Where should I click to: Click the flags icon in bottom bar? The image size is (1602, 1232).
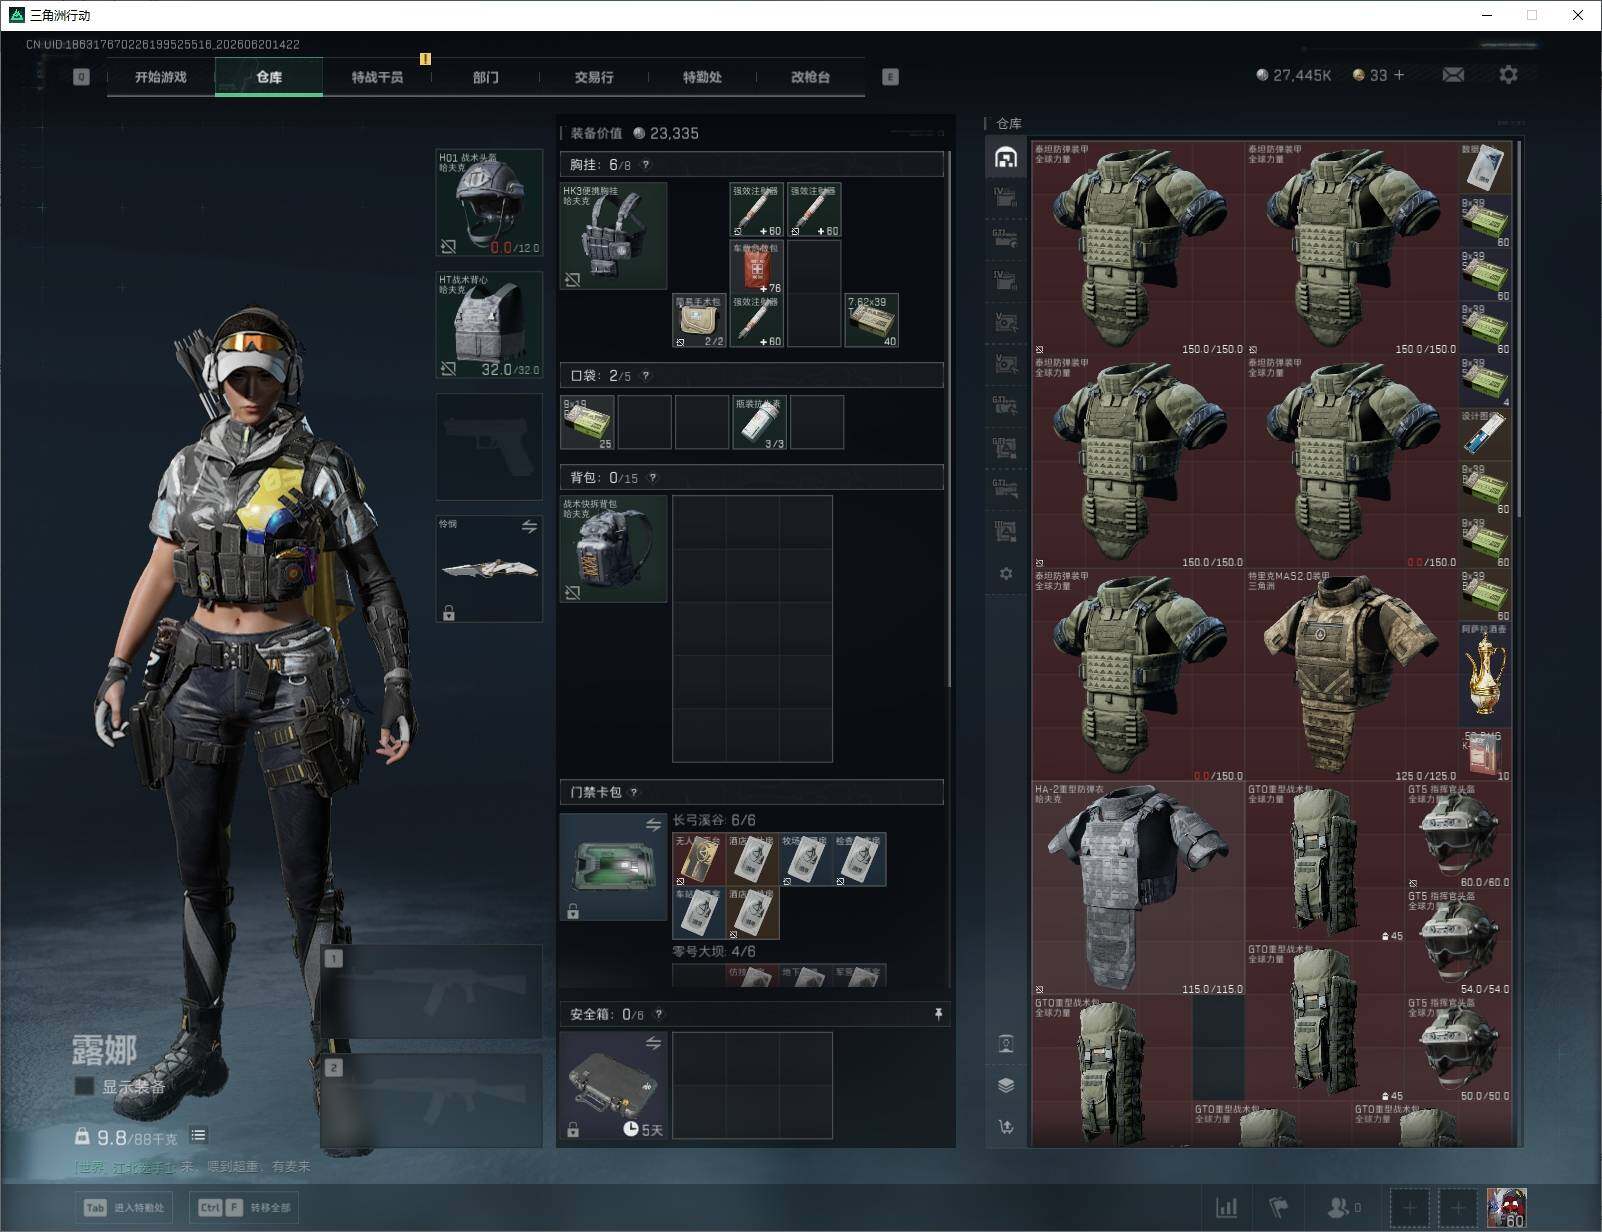click(x=1279, y=1208)
